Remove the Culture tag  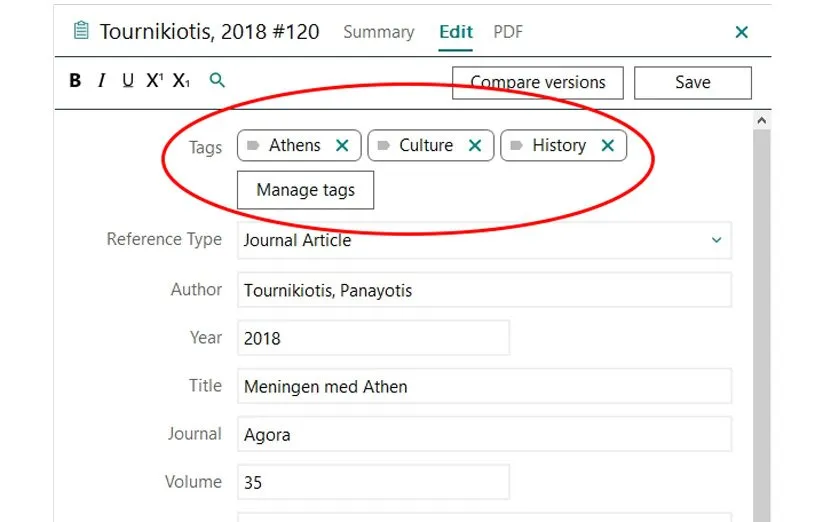(475, 146)
